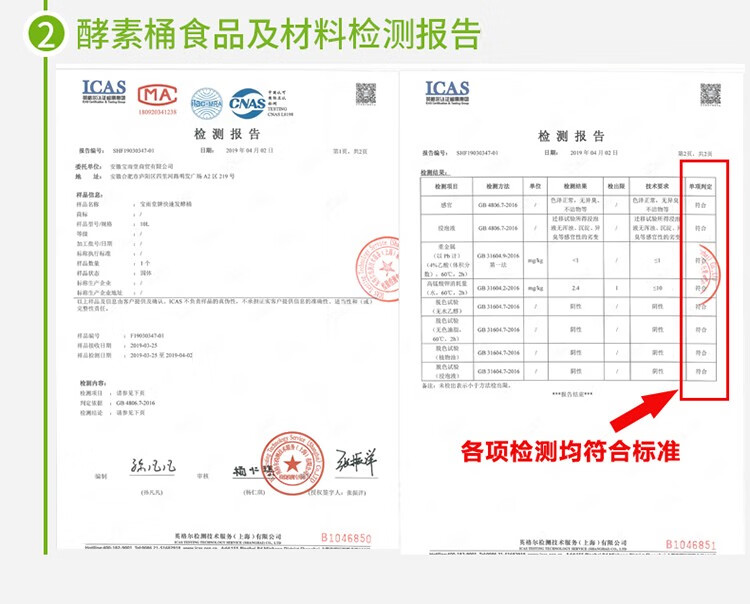Viewport: 750px width, 604px height.
Task: Click the method GB 31604.2-2016 cell
Action: click(498, 288)
